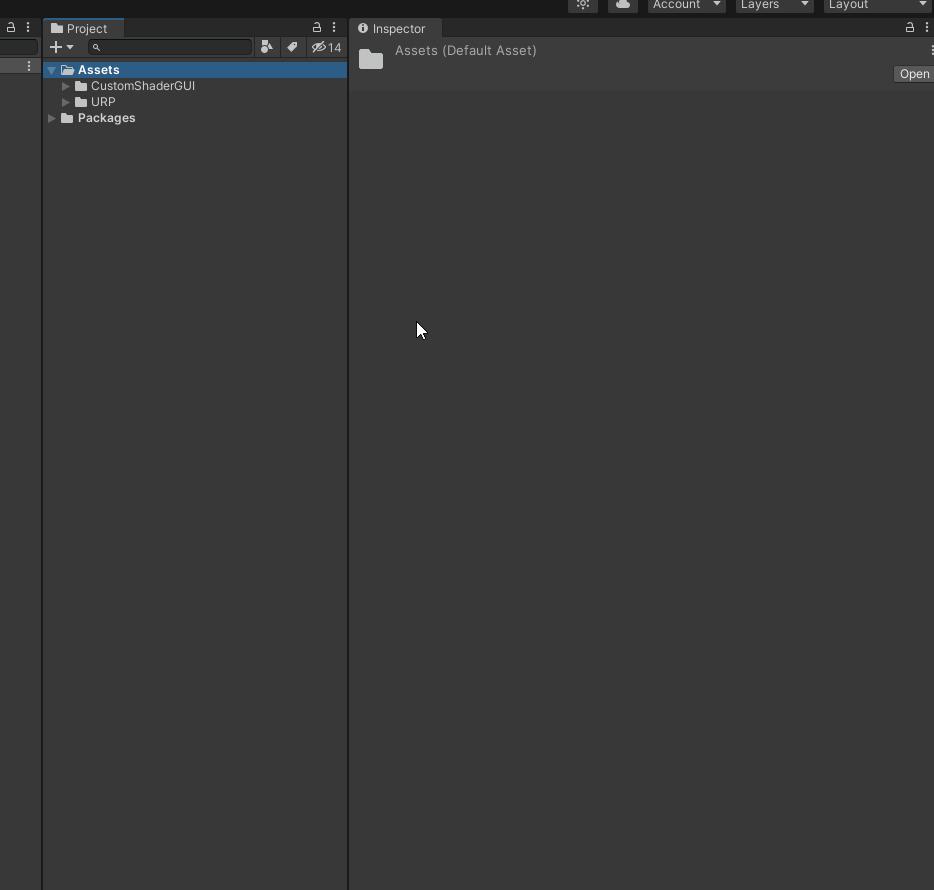Collapse the Assets root folder
The width and height of the screenshot is (934, 890).
[51, 69]
